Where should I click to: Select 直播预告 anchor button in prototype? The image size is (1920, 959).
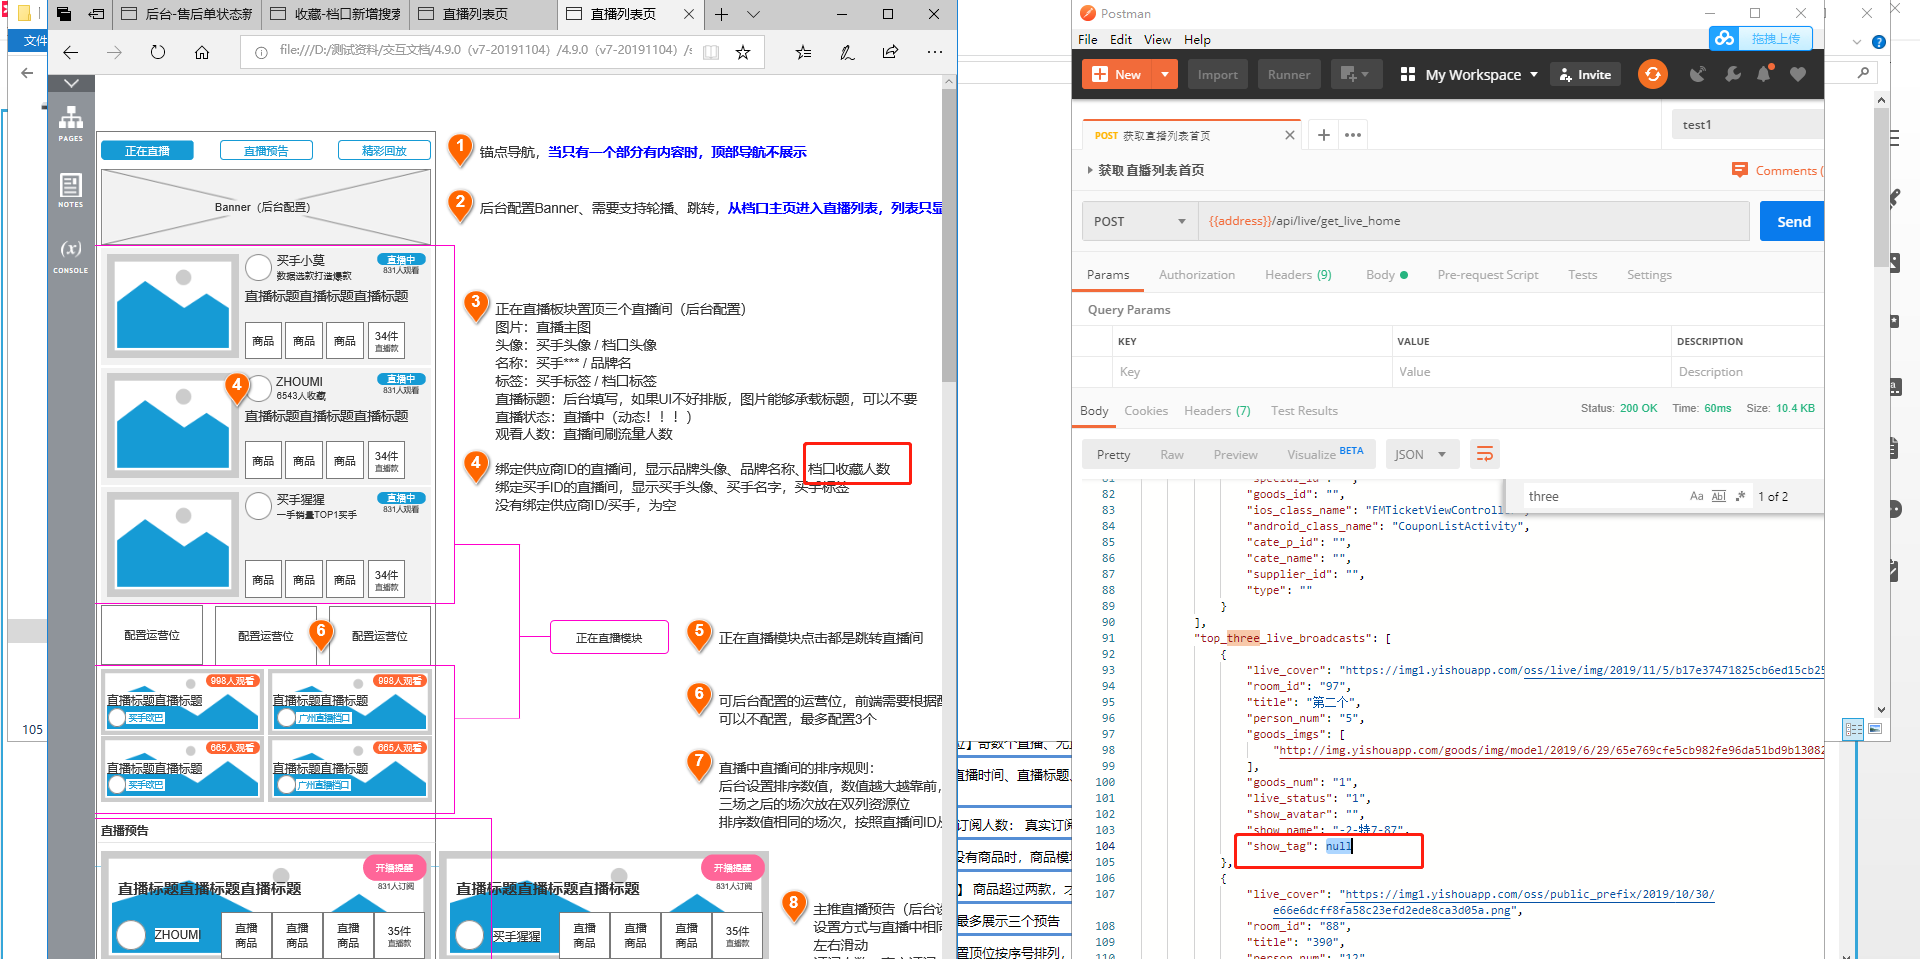coord(266,151)
